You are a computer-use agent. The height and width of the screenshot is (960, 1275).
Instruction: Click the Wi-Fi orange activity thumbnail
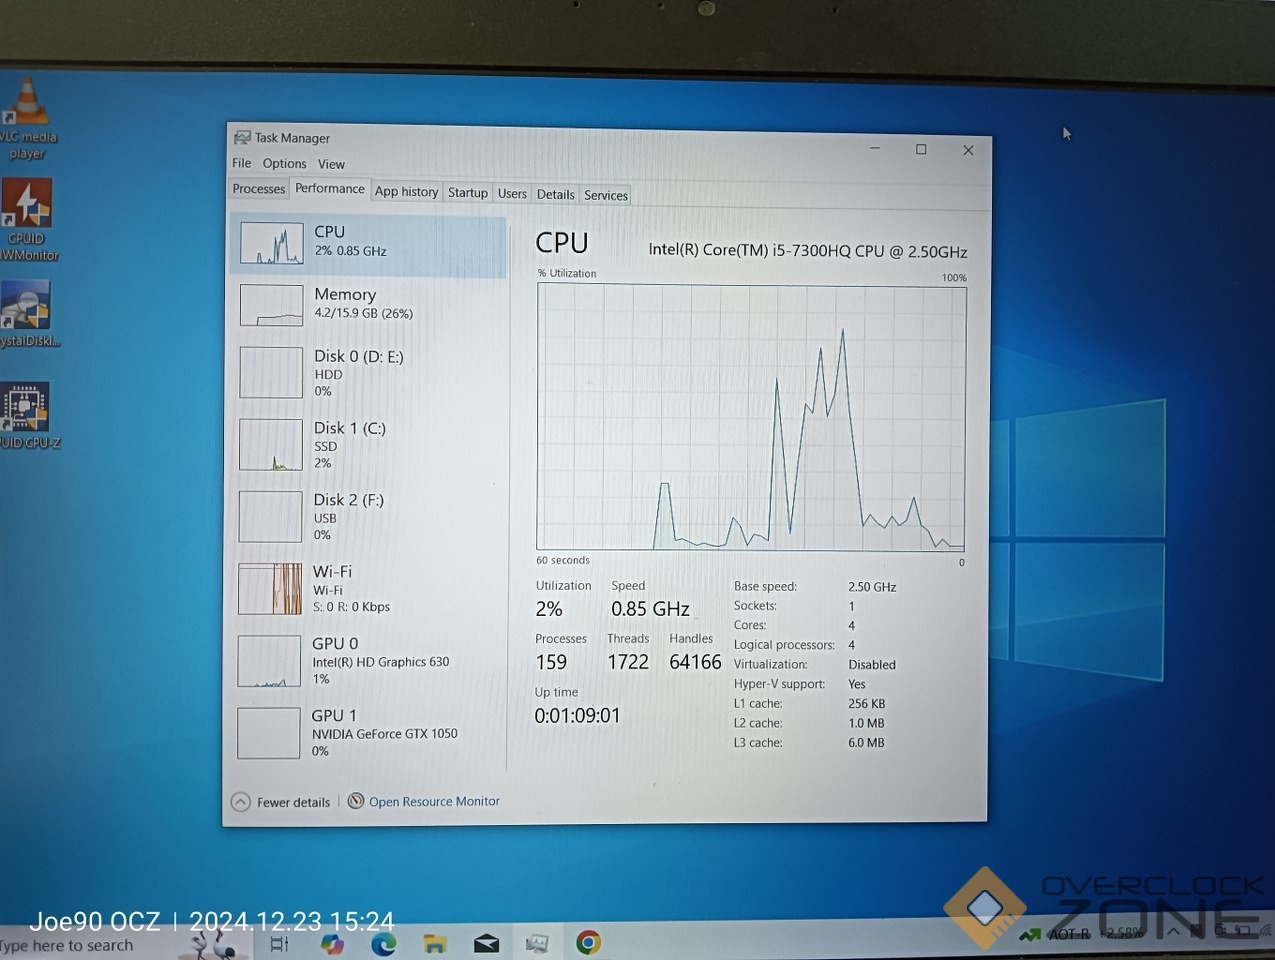click(270, 589)
